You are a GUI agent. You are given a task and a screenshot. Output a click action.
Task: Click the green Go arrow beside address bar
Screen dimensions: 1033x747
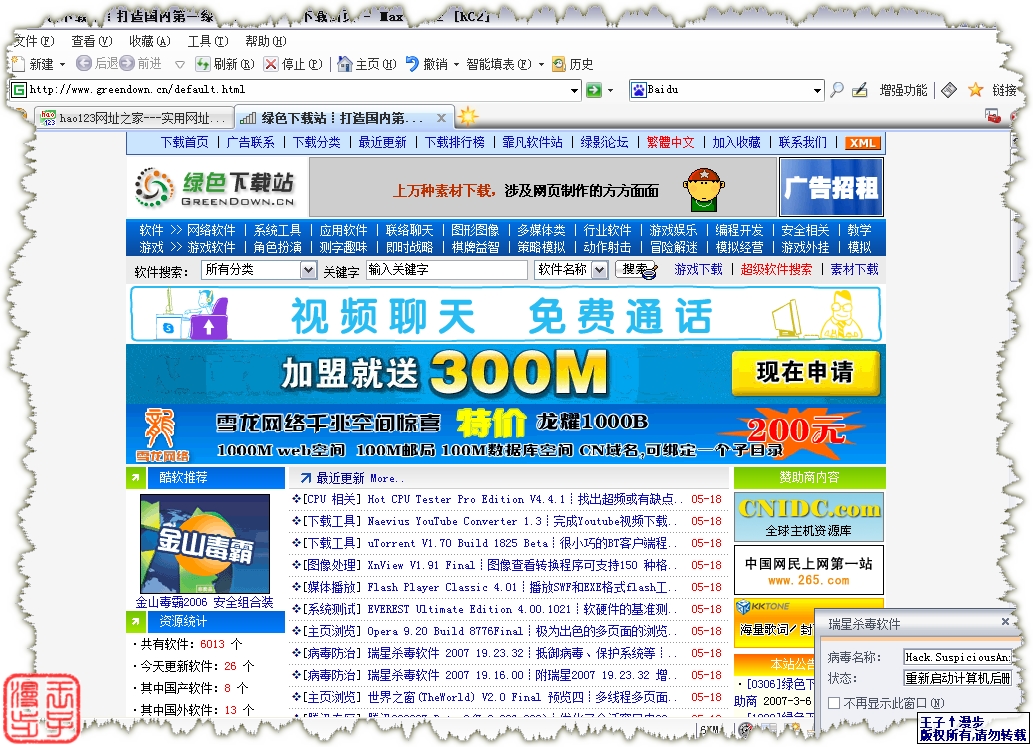(x=594, y=90)
